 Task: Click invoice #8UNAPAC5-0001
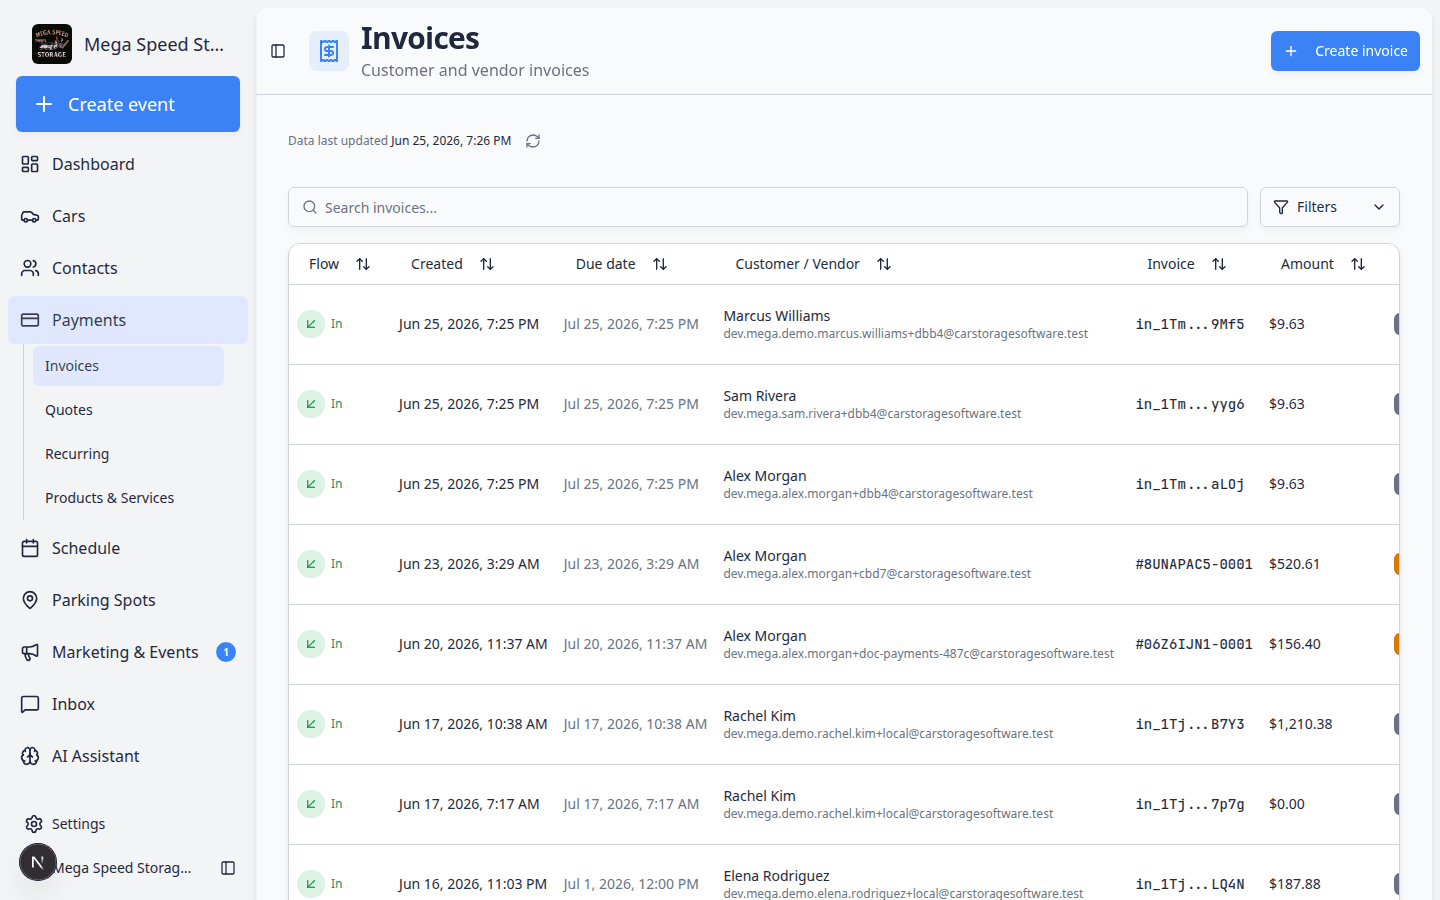(1194, 564)
